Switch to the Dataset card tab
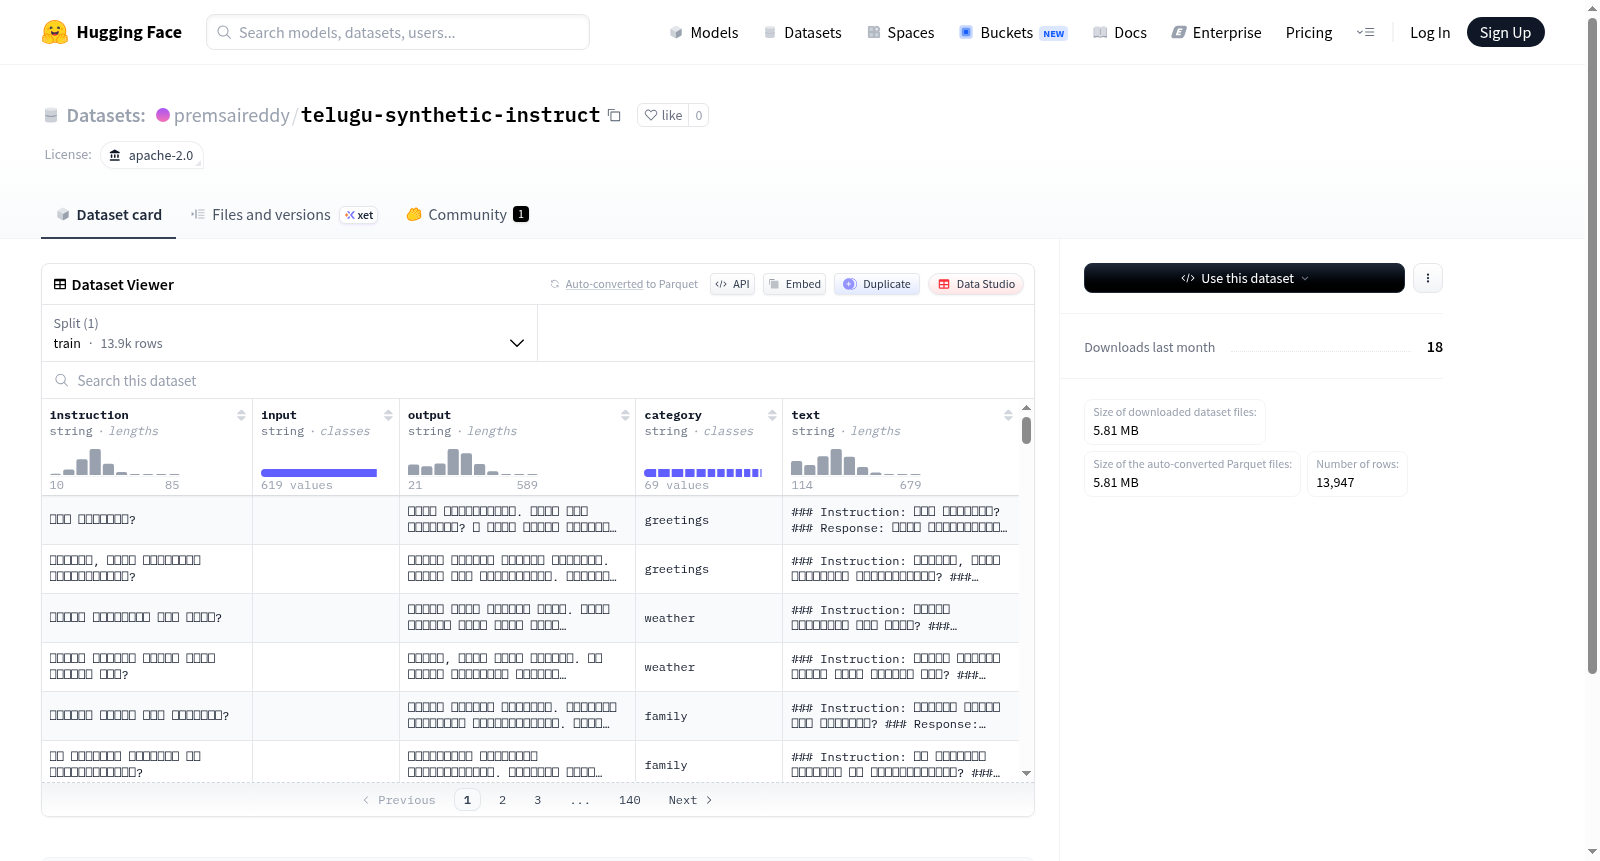Screen dimensions: 1600x861 point(109,215)
